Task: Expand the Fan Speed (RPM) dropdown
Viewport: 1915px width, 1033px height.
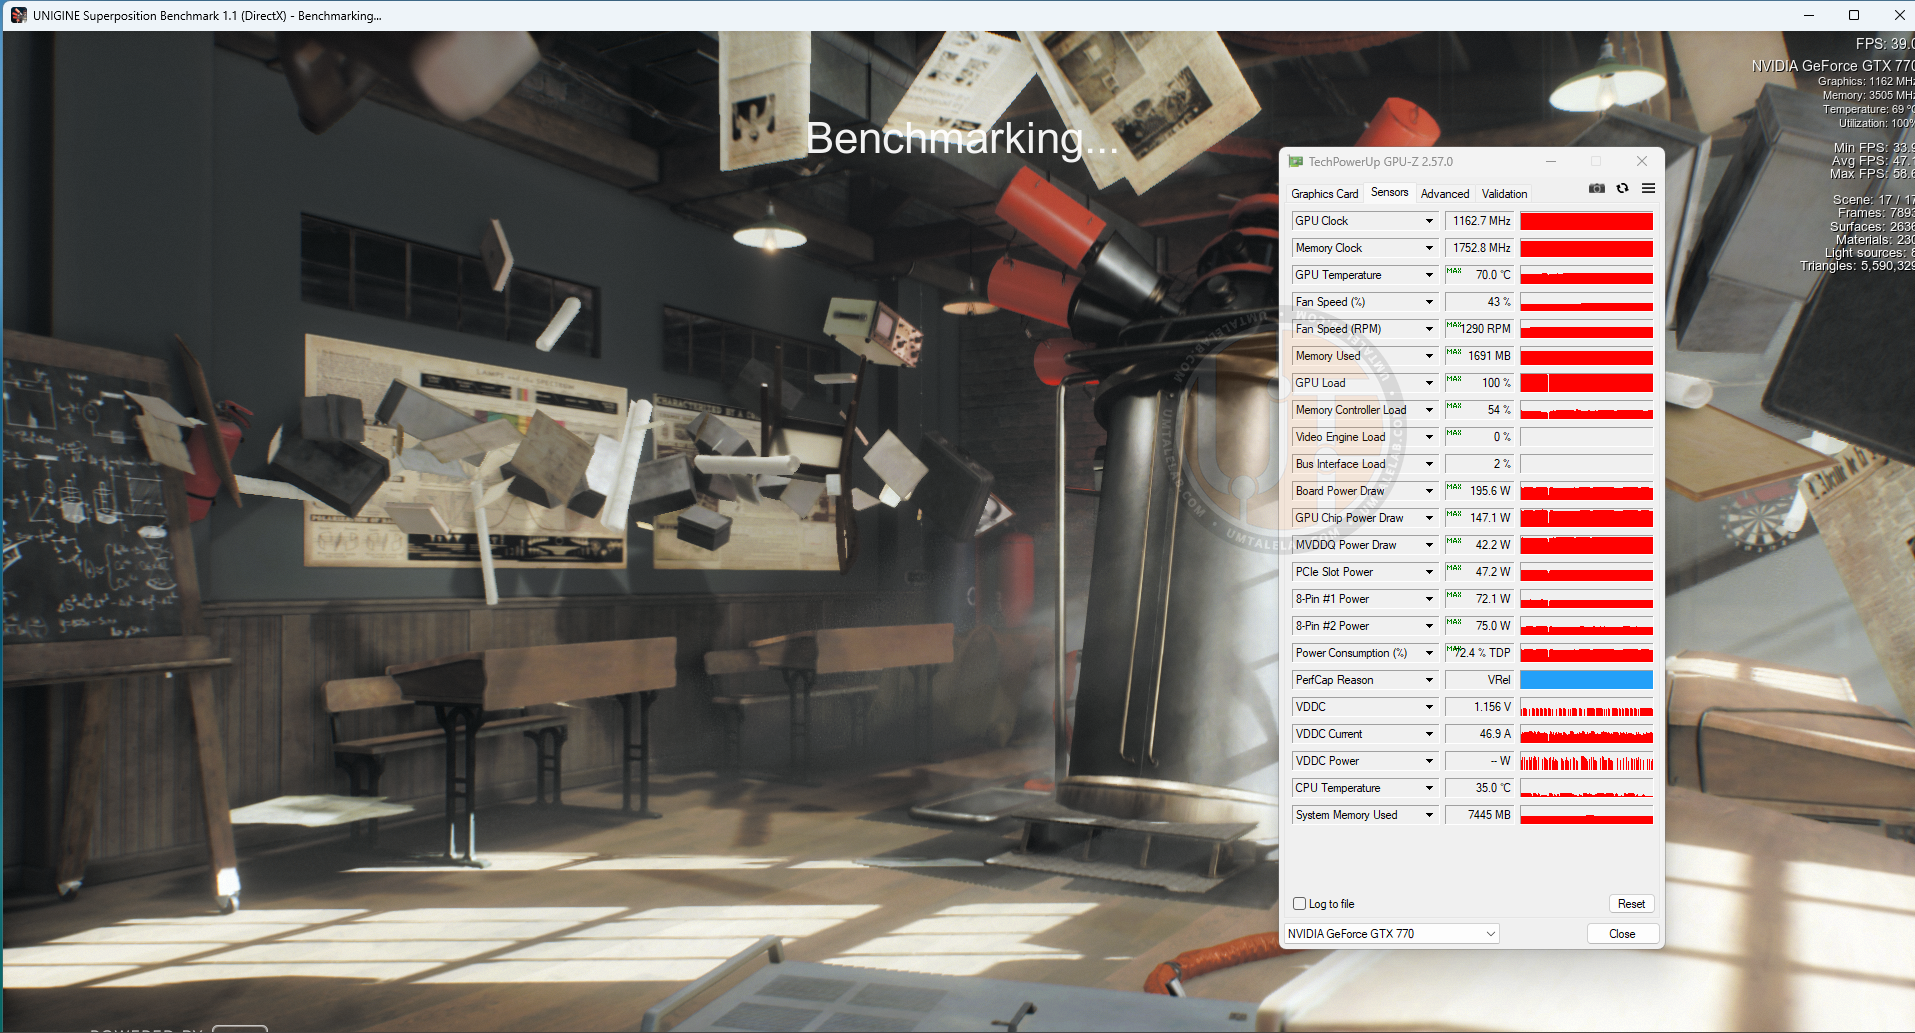Action: 1429,329
